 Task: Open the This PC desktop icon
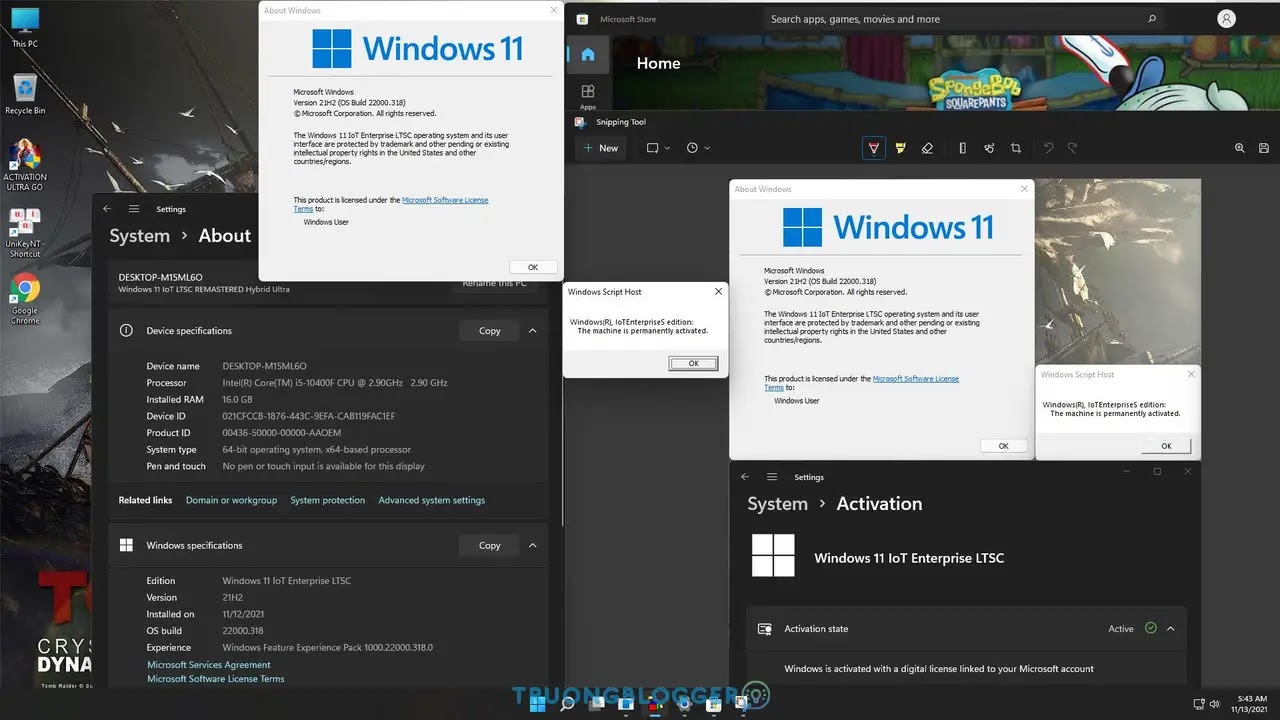click(x=25, y=28)
